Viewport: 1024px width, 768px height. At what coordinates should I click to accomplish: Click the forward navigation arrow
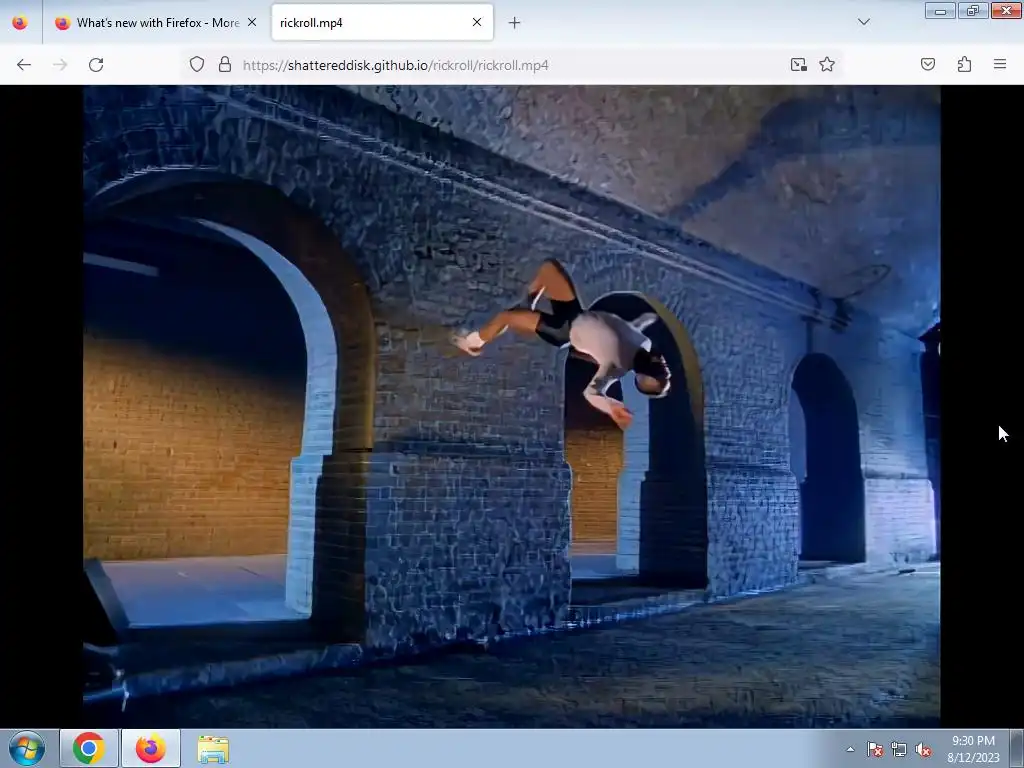pos(60,65)
